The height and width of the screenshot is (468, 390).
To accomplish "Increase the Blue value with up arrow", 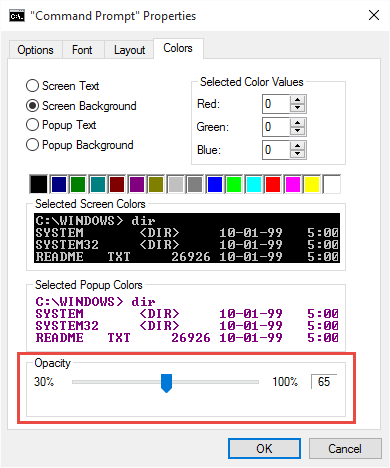I will coord(298,146).
